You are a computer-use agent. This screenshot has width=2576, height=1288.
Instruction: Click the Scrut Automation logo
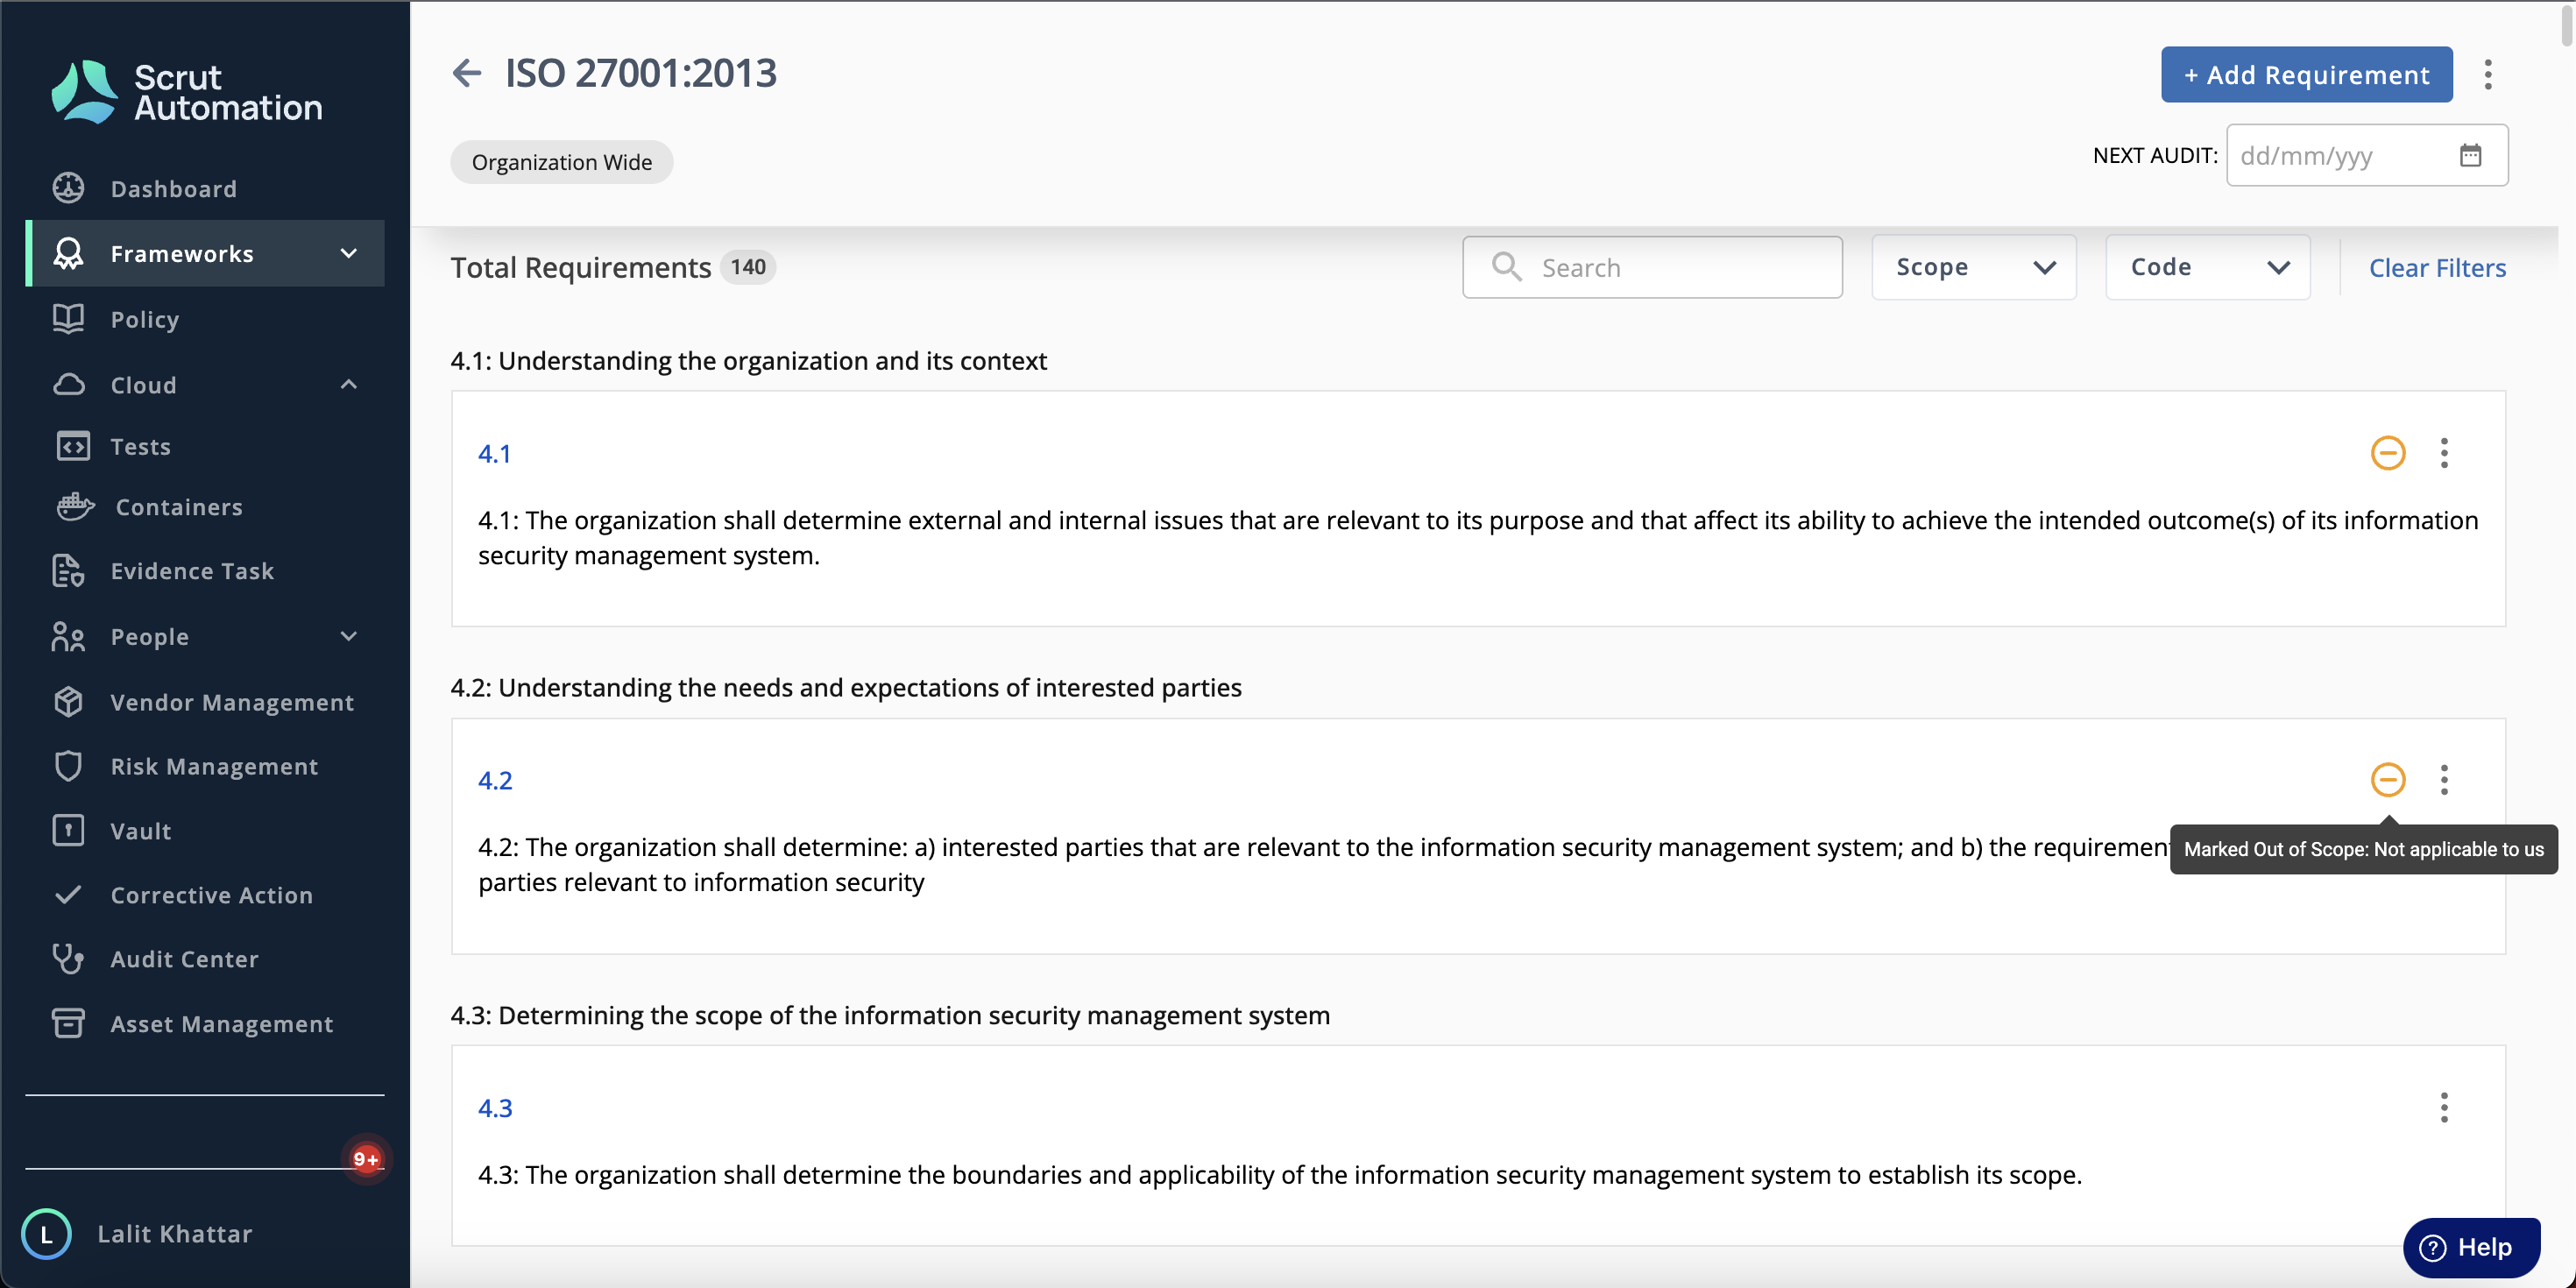[x=187, y=92]
